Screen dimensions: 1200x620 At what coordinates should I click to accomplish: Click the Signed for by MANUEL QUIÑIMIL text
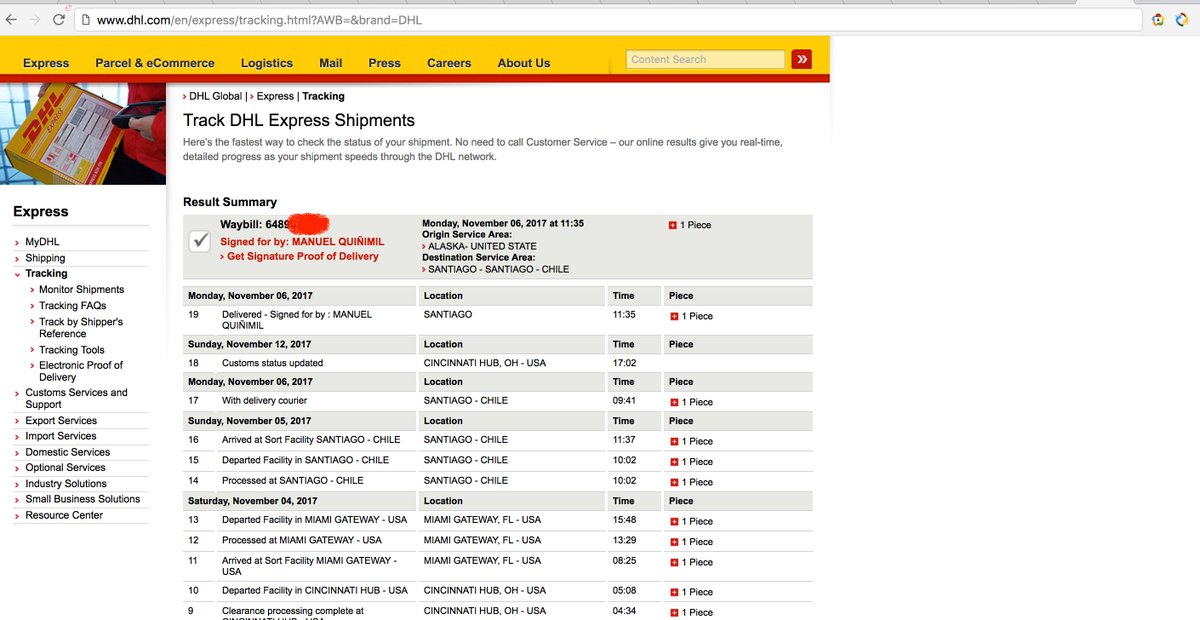[302, 242]
